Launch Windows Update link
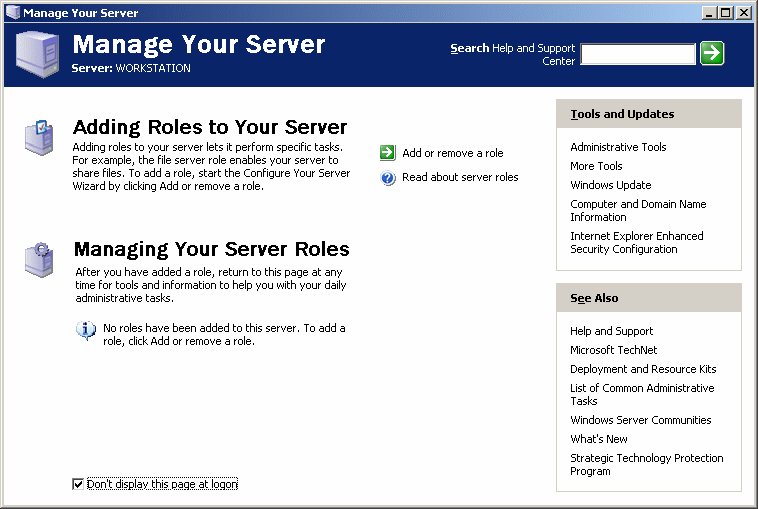The width and height of the screenshot is (758, 509). click(611, 185)
